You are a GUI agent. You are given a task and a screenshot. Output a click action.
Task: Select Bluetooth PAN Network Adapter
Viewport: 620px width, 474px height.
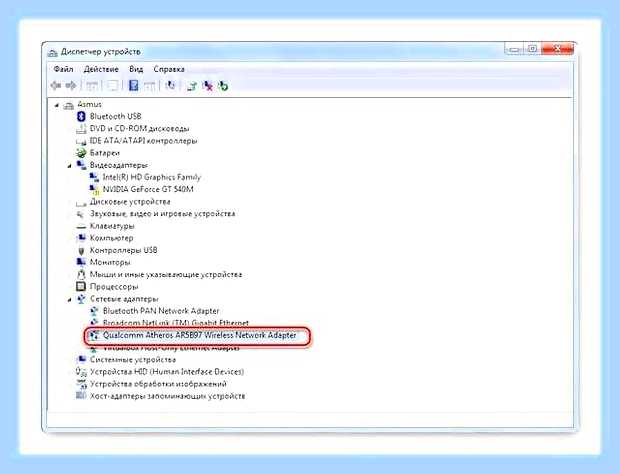pyautogui.click(x=161, y=311)
